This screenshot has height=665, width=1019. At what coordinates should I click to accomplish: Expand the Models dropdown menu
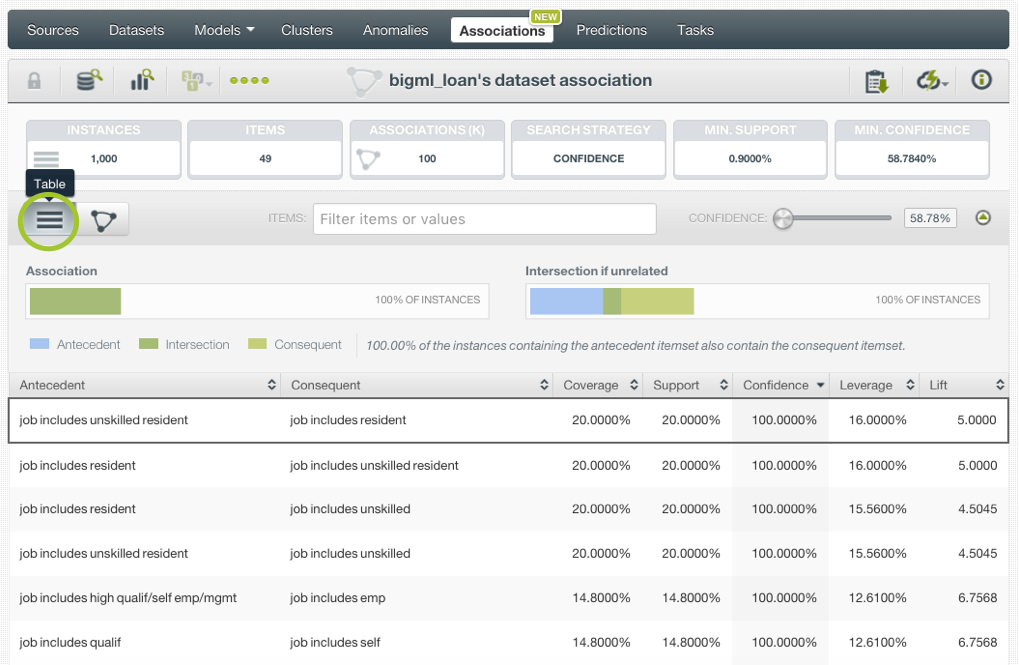(224, 30)
